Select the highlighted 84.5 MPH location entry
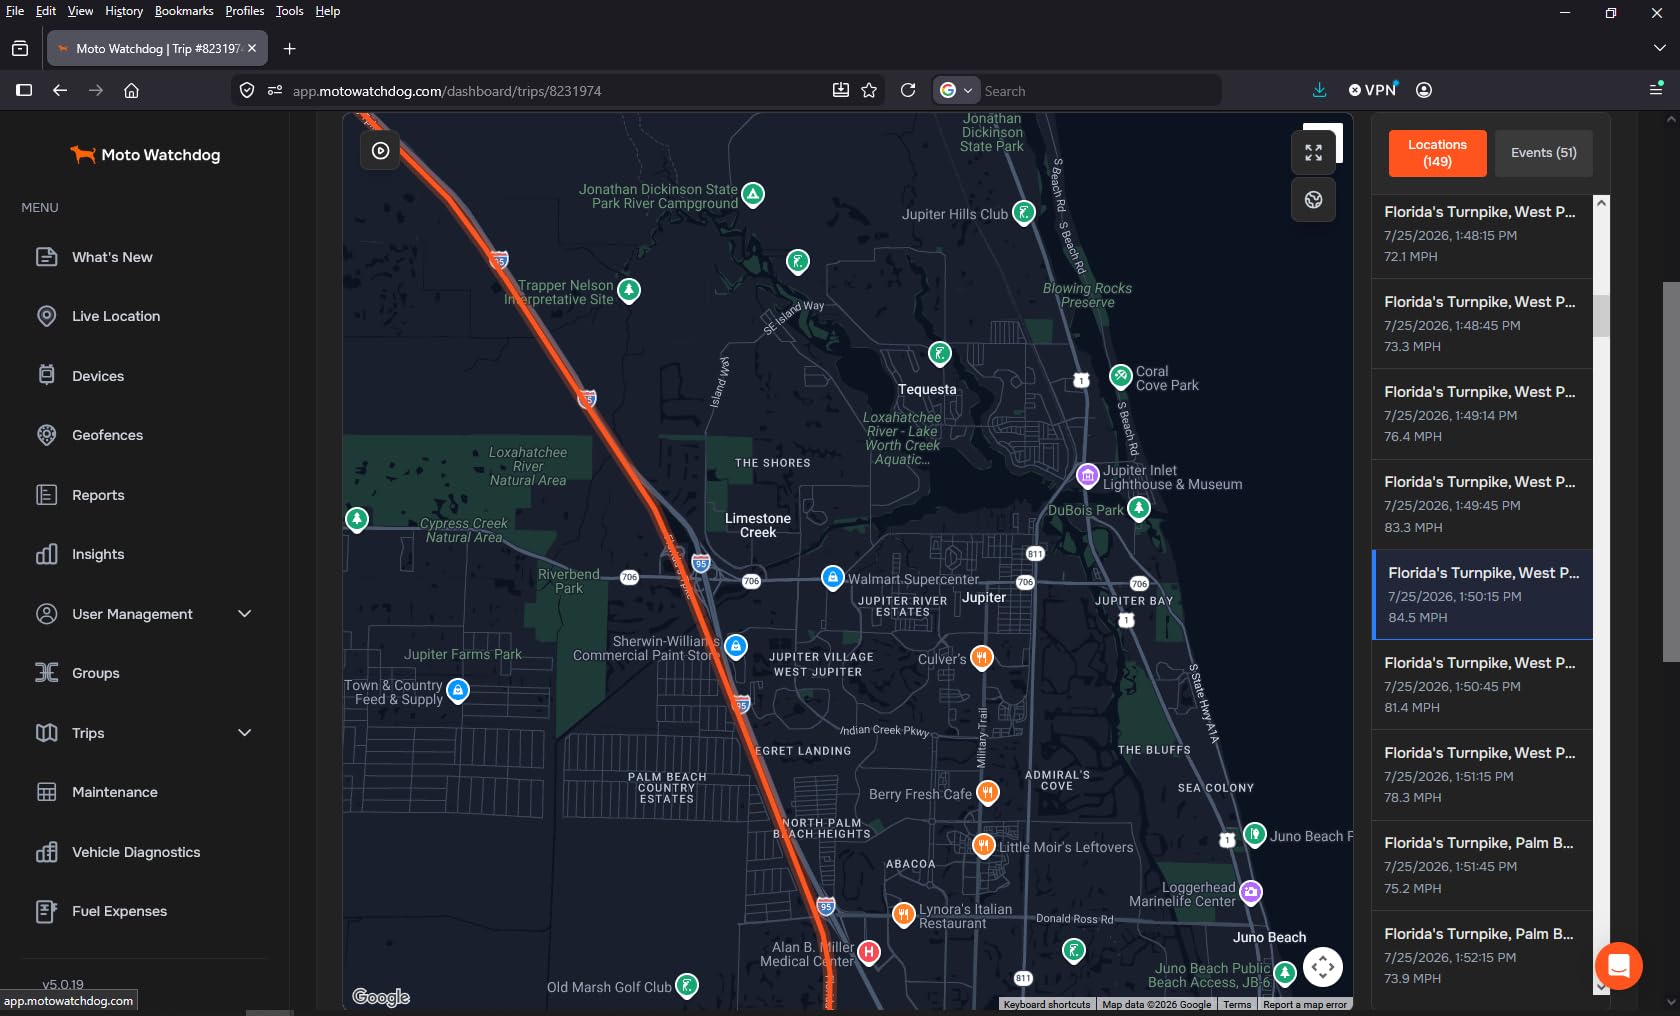This screenshot has height=1016, width=1680. pyautogui.click(x=1482, y=594)
